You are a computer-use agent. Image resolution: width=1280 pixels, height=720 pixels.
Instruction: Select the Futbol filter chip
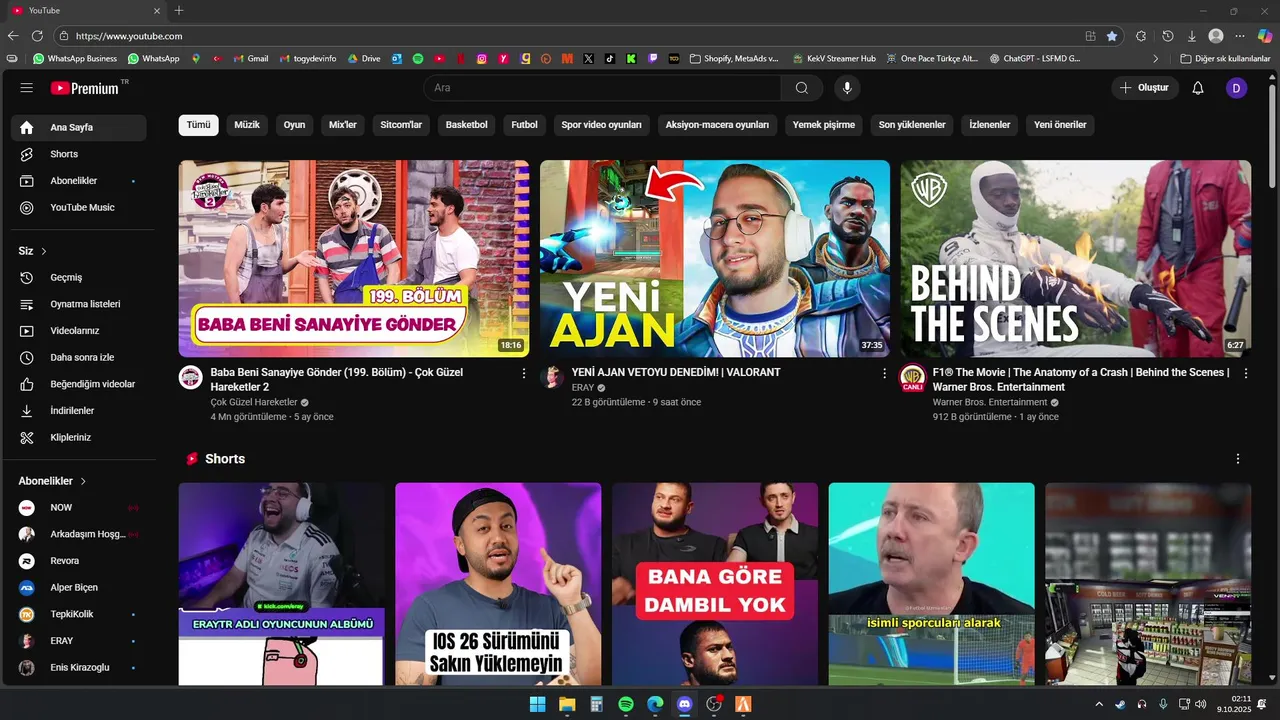pos(525,125)
